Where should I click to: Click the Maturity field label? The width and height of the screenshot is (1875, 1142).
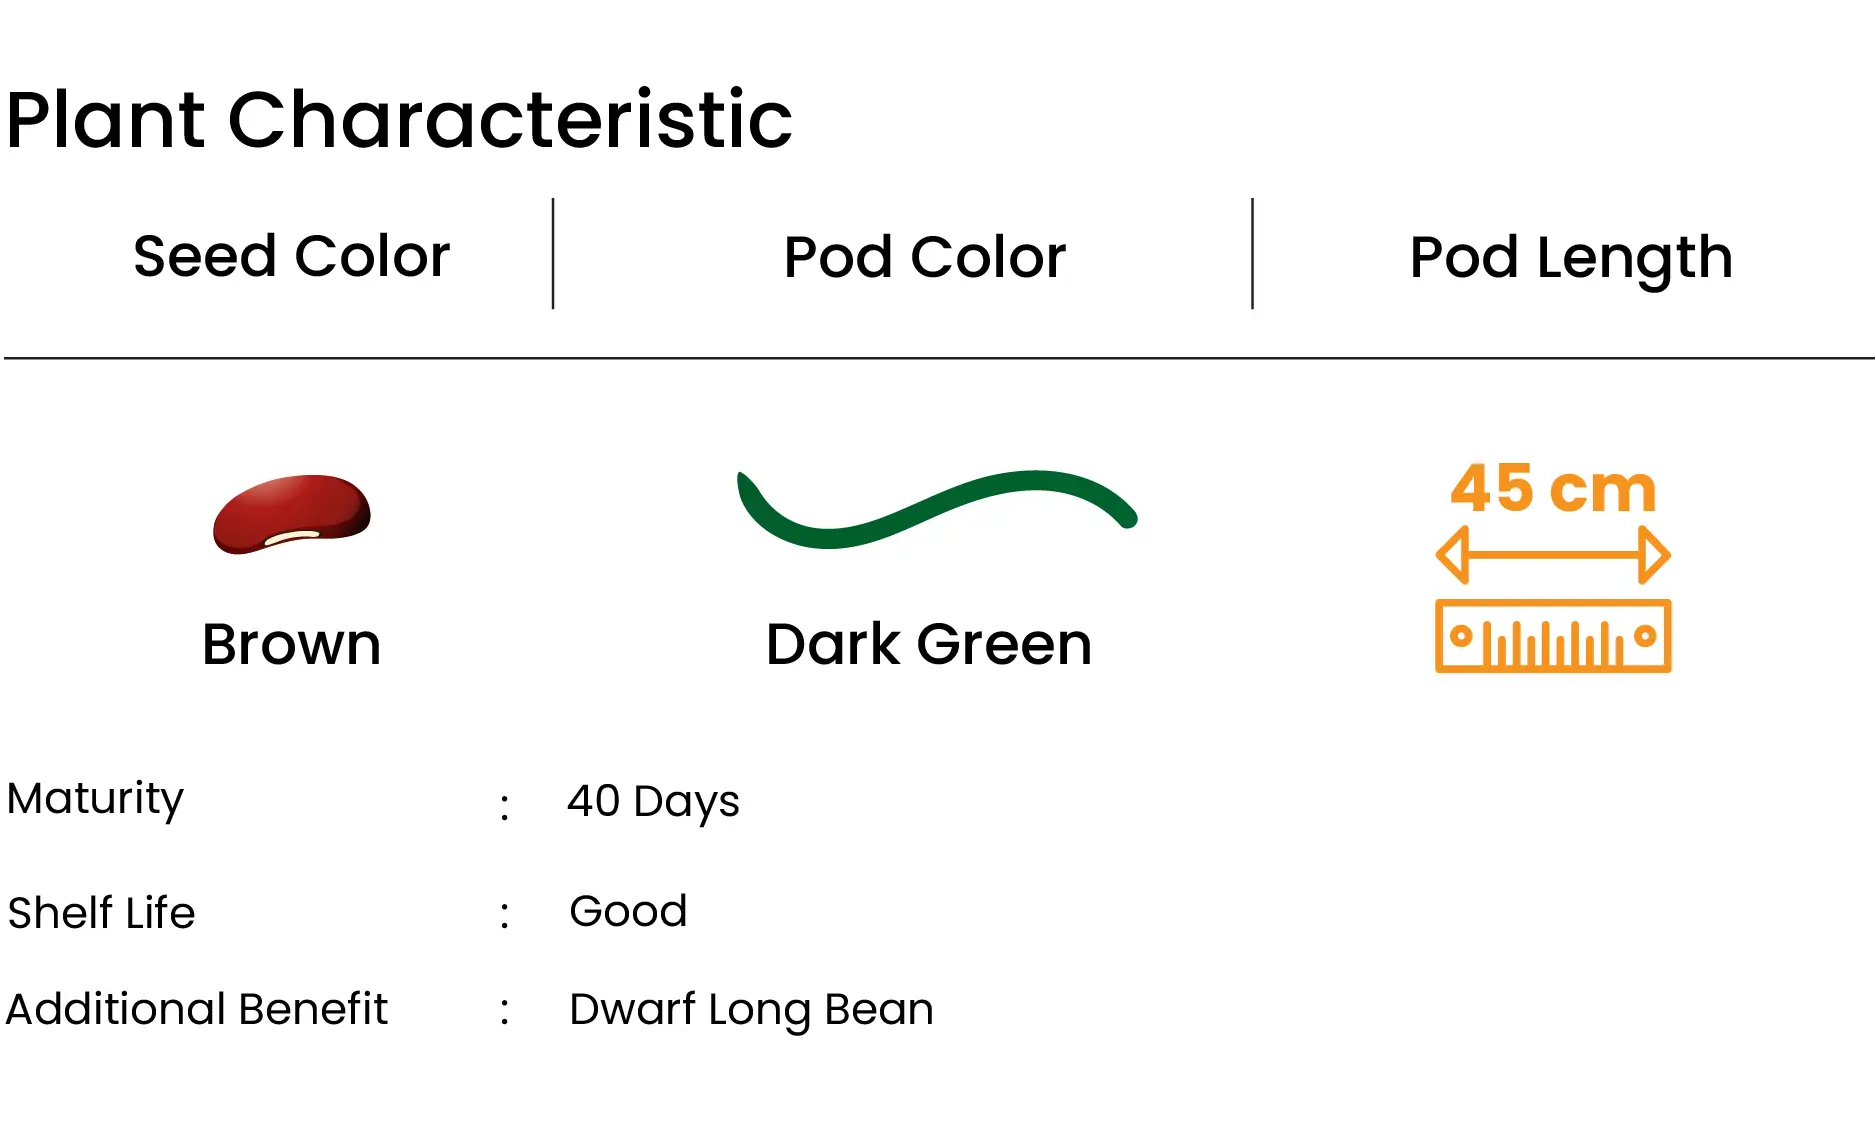(x=95, y=798)
